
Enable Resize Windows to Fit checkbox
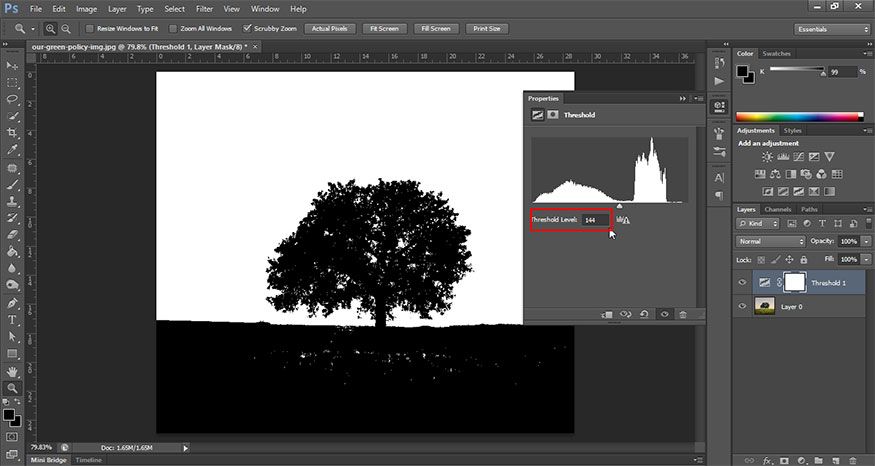[x=91, y=29]
